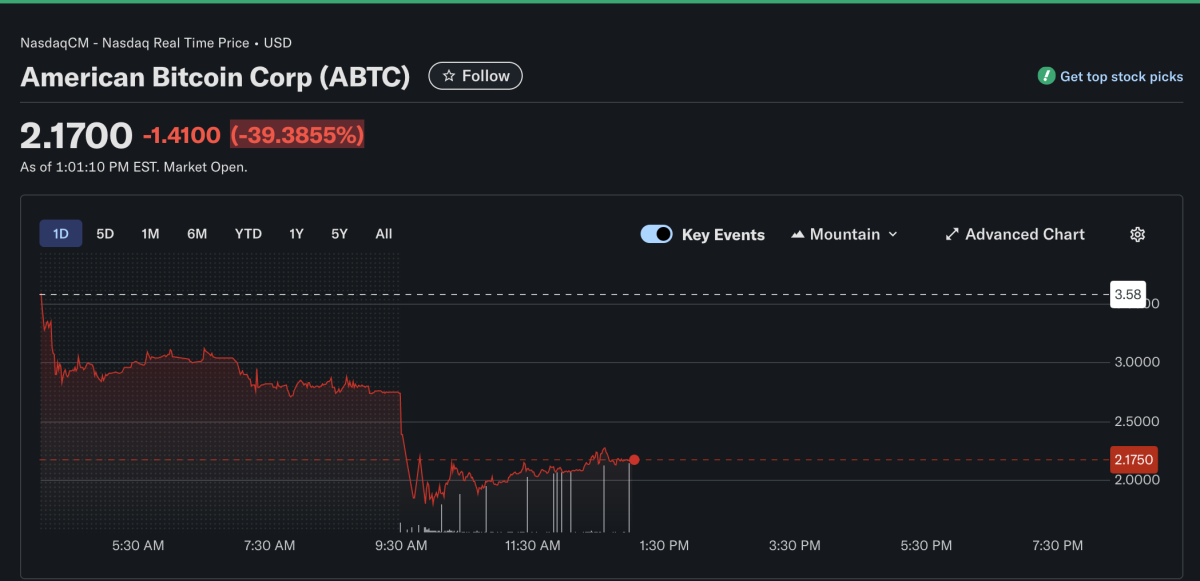The image size is (1200, 581).
Task: Click the Advanced Chart diagonal arrow icon
Action: tap(951, 234)
